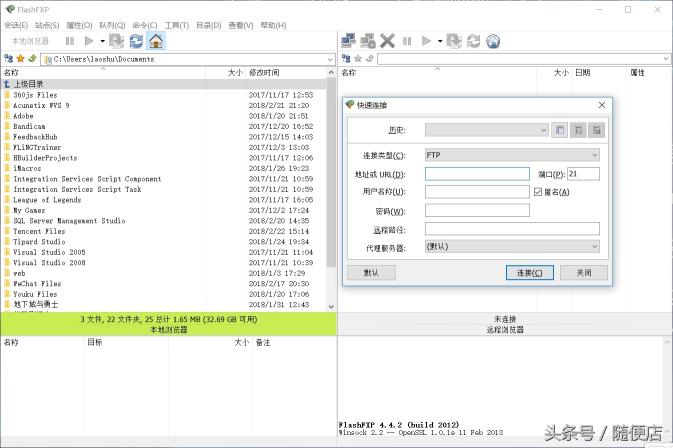673x448 pixels.
Task: Click the 密码 password field
Action: pyautogui.click(x=477, y=210)
